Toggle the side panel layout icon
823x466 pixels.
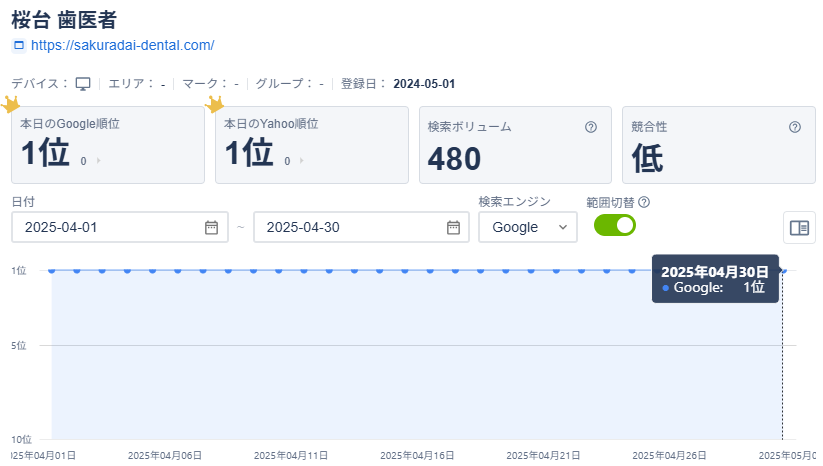(x=799, y=228)
